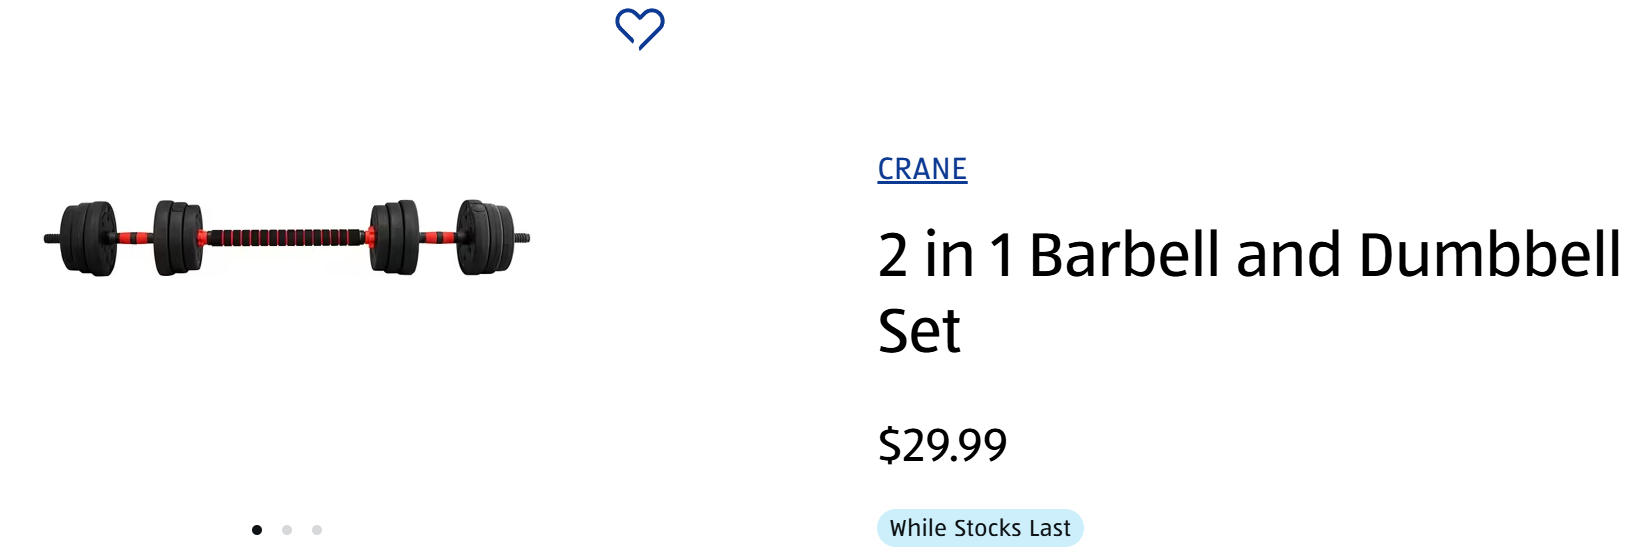Click the "While Stocks Last" badge
Screen dimensions: 1626x555
pos(980,528)
